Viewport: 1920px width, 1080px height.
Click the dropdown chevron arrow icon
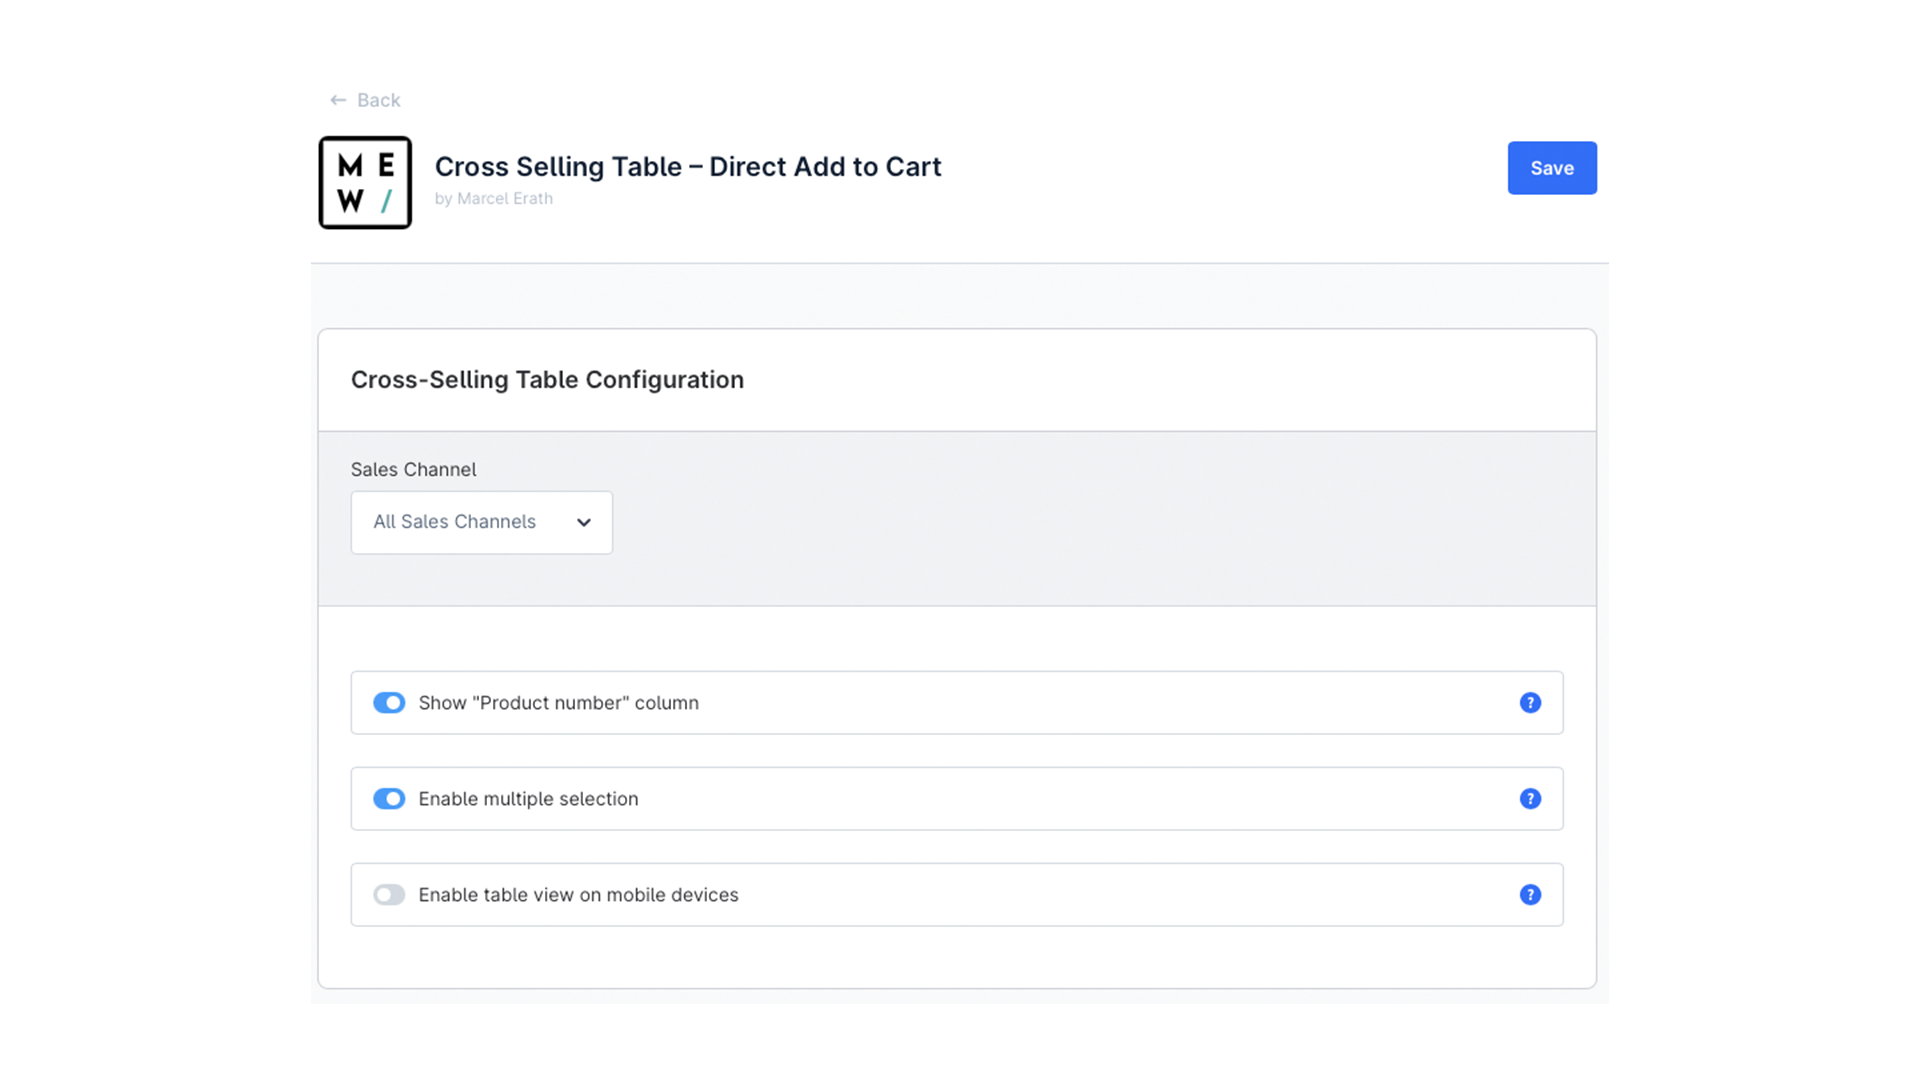[584, 523]
